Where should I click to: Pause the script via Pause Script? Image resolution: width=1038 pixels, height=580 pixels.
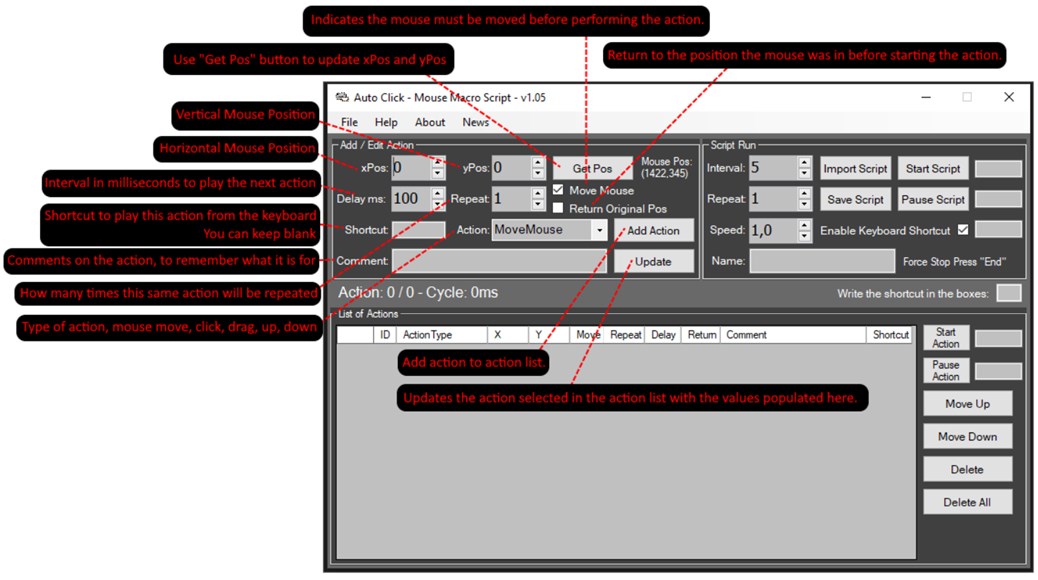click(932, 199)
